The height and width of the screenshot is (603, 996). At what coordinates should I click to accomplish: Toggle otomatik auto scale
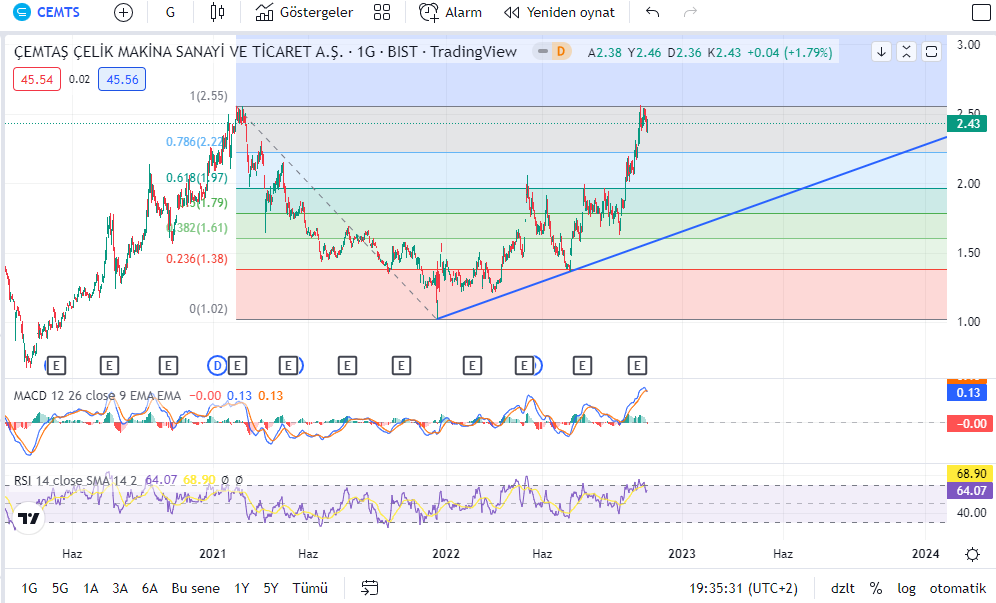point(958,588)
